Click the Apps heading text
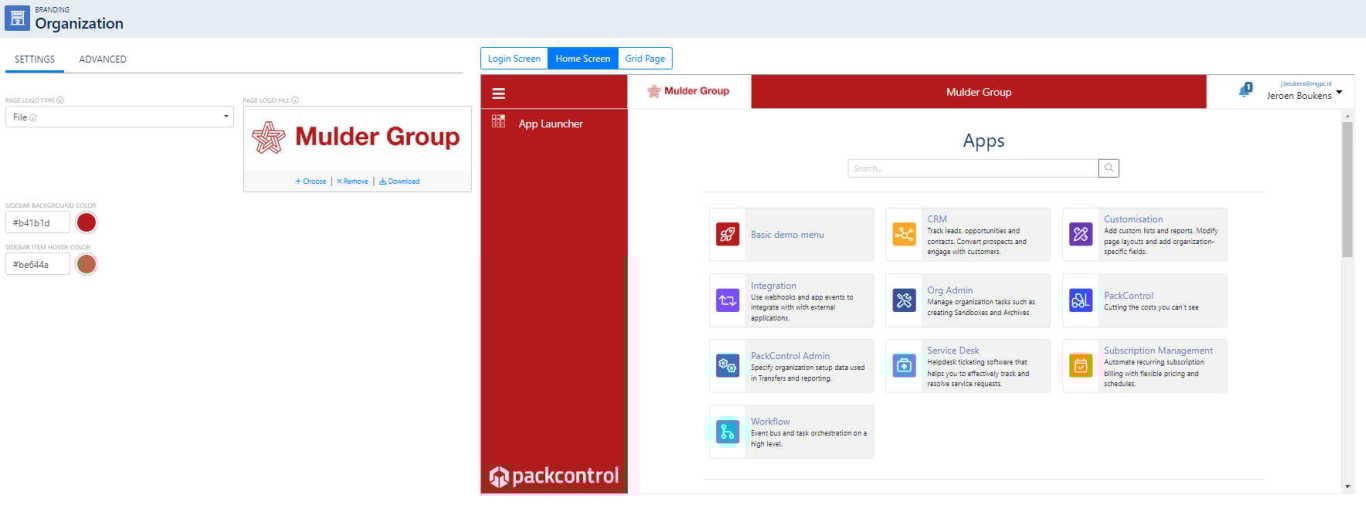This screenshot has width=1366, height=512. click(984, 141)
